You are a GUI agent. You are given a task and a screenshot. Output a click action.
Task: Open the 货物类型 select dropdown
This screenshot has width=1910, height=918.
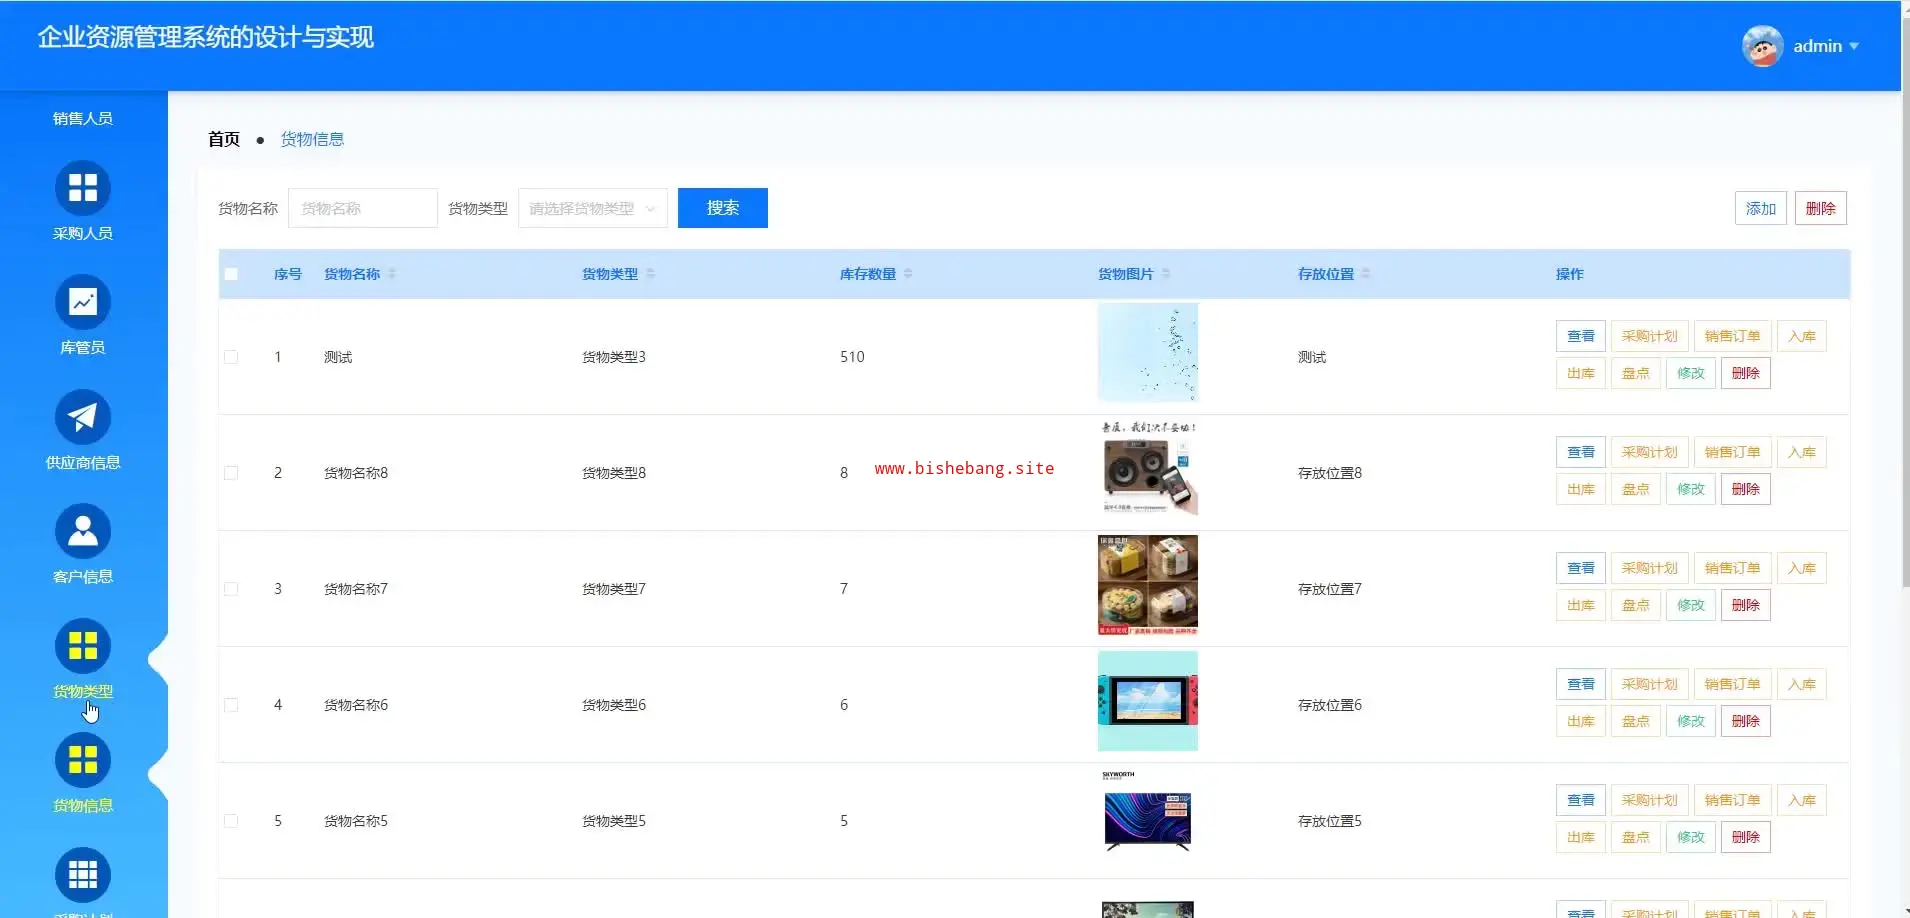(x=592, y=208)
